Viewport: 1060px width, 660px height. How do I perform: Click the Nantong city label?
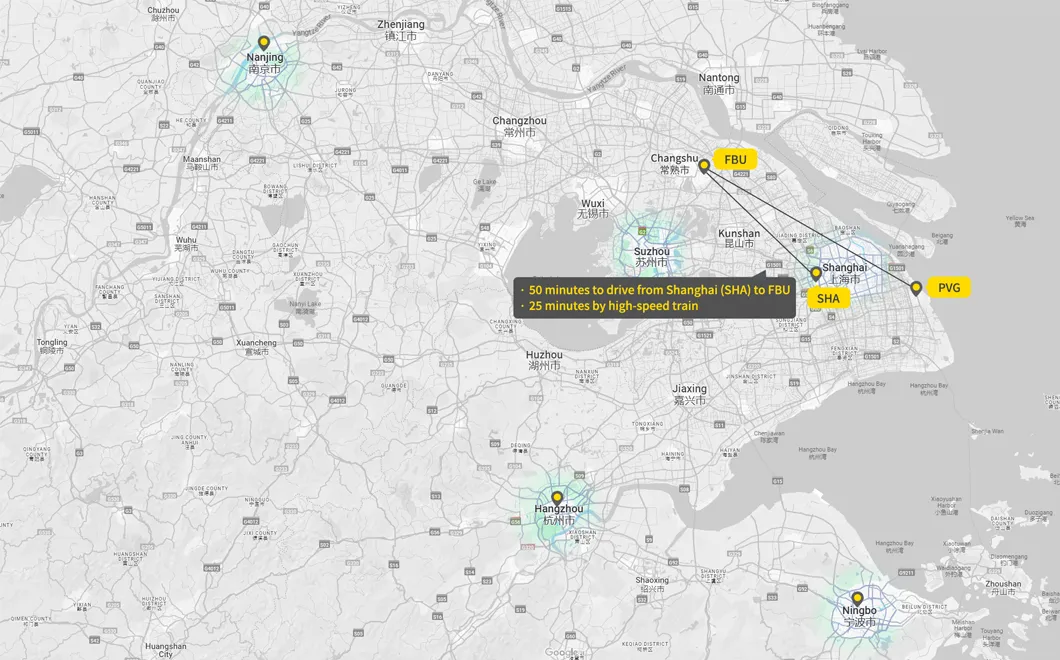click(x=719, y=83)
